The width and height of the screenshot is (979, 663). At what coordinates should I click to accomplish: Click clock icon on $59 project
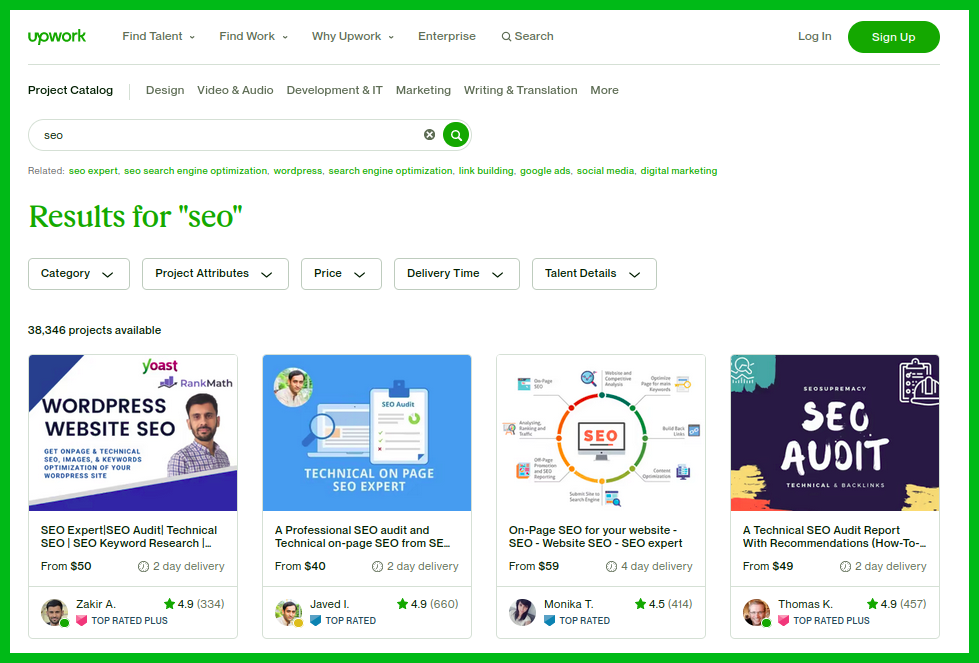611,567
